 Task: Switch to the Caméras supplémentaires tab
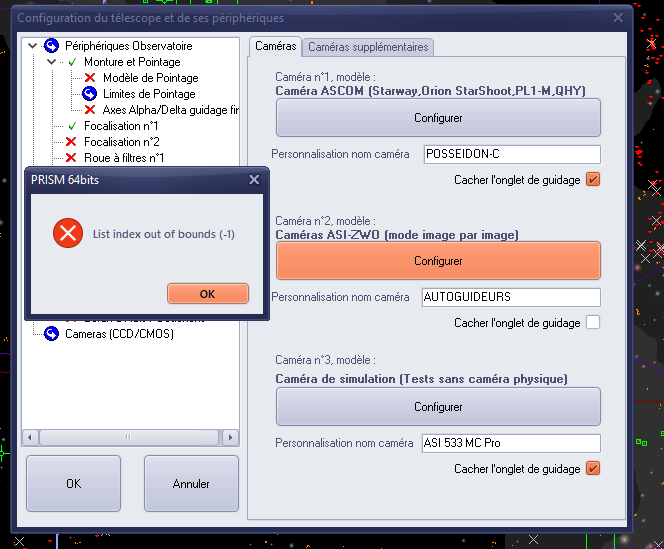pyautogui.click(x=368, y=47)
